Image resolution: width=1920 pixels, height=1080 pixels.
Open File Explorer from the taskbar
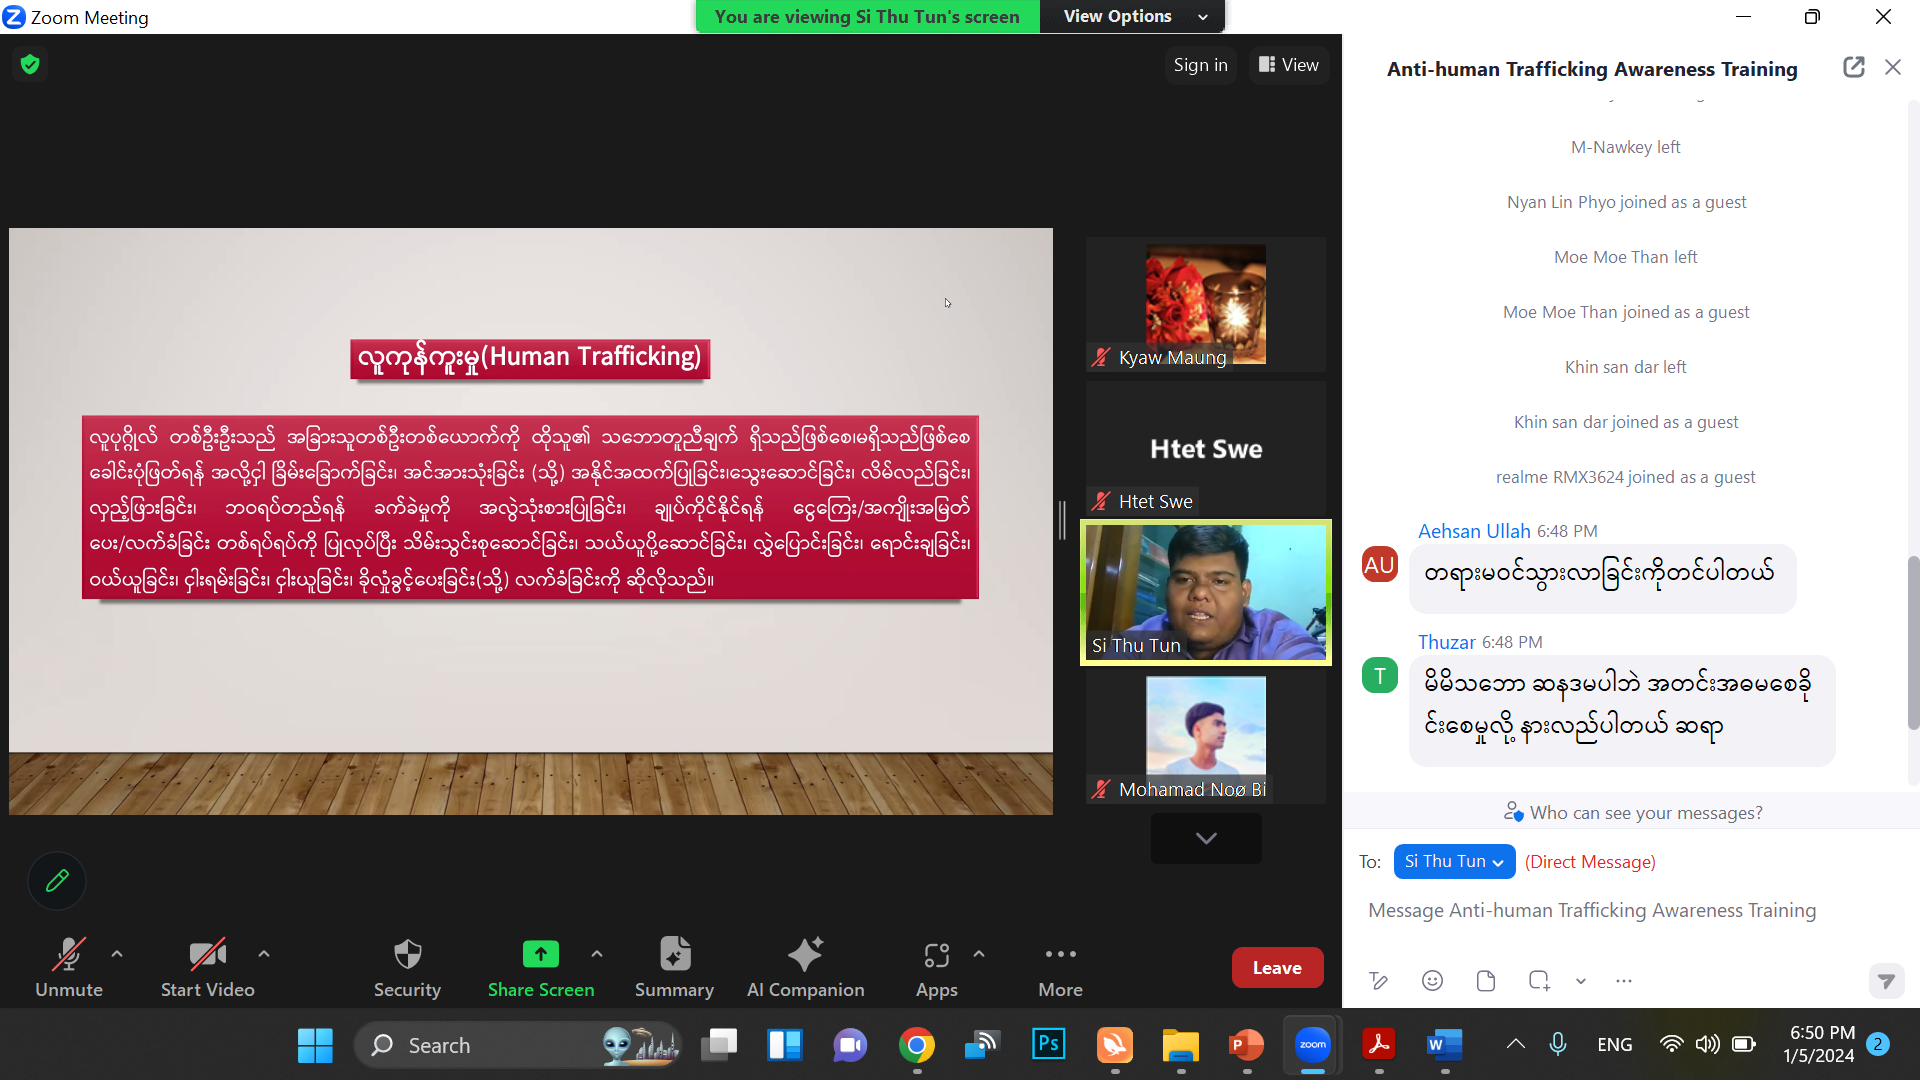pos(1180,1045)
